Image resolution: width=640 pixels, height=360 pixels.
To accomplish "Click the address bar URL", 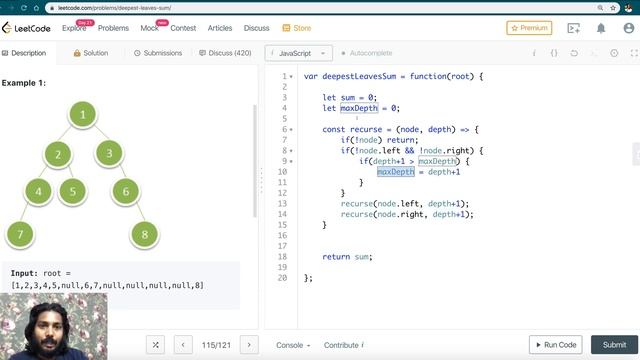I will pos(114,8).
